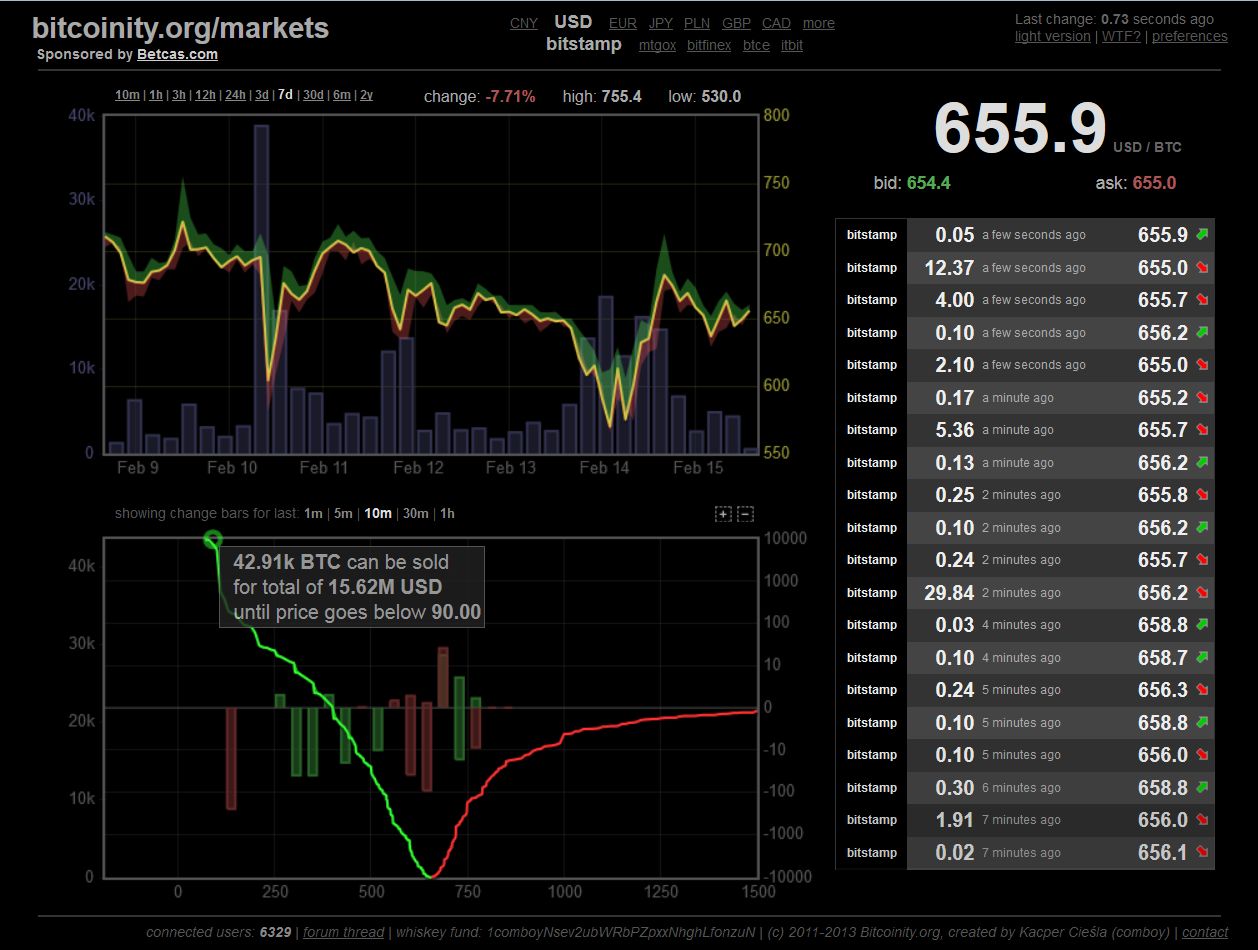Click the green arrow next to 0.30 trade
This screenshot has height=950, width=1258.
pyautogui.click(x=1201, y=788)
